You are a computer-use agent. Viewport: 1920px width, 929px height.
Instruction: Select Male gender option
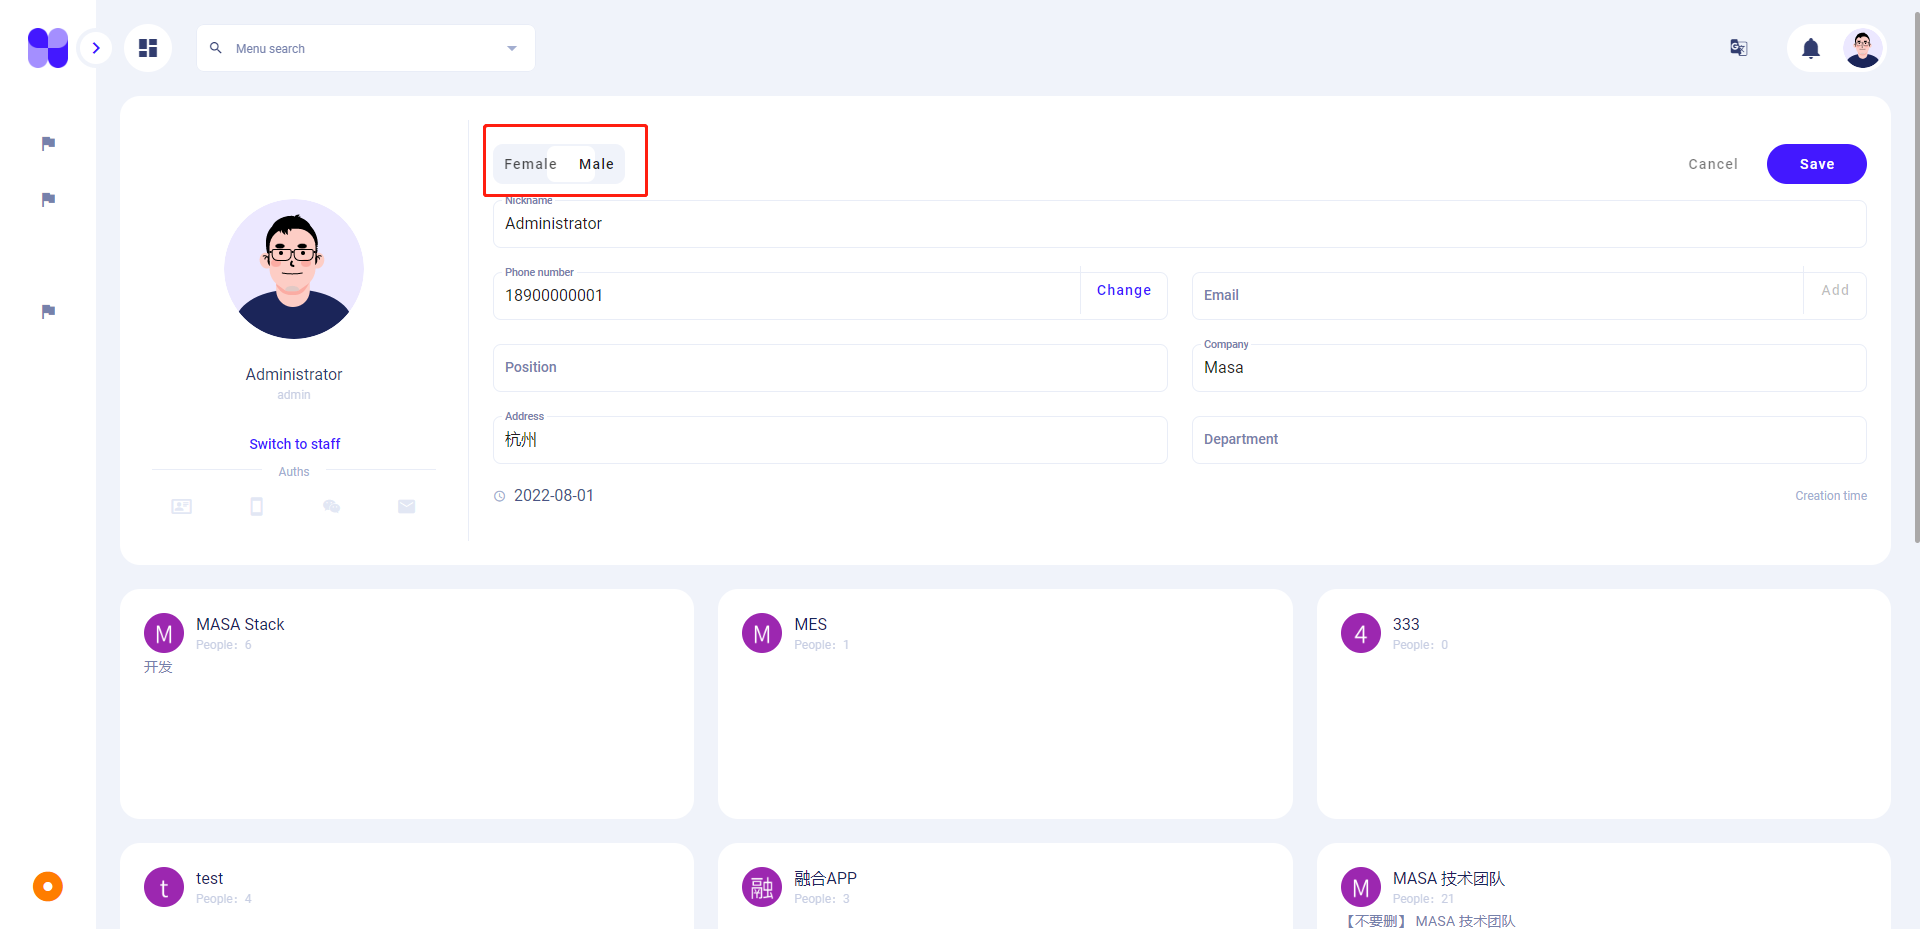tap(596, 164)
